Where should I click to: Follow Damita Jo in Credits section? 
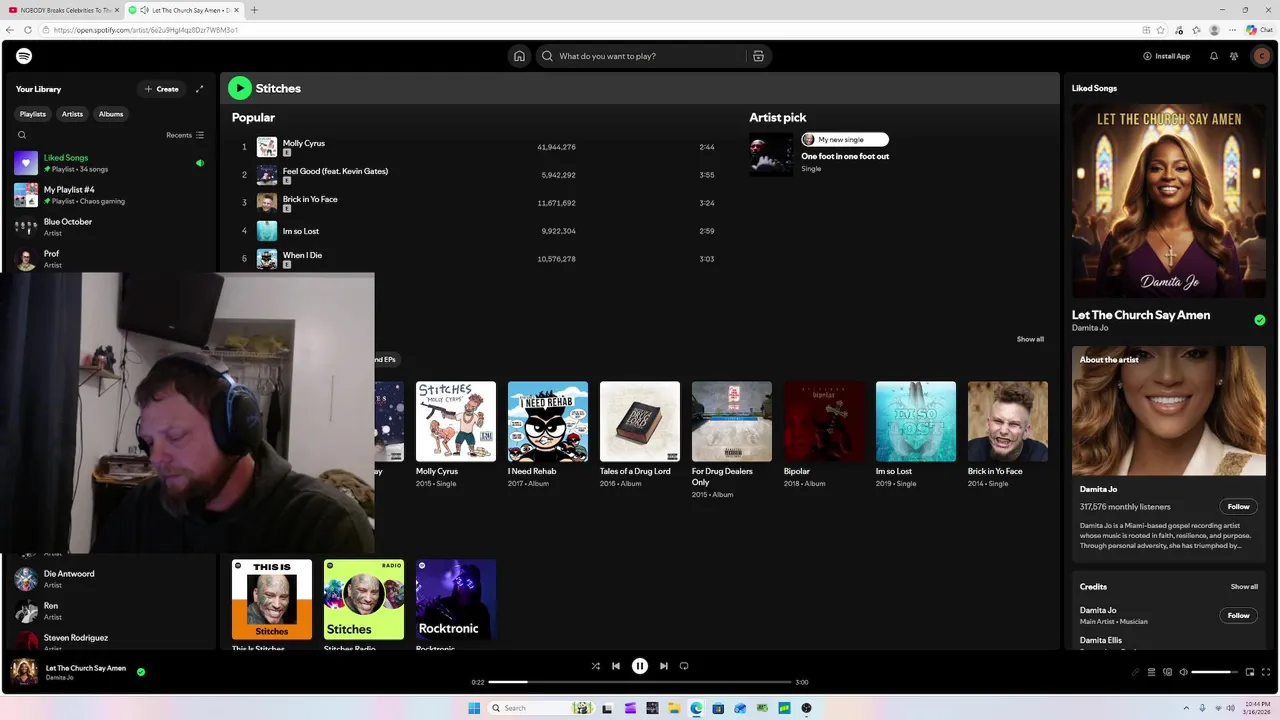click(1239, 616)
